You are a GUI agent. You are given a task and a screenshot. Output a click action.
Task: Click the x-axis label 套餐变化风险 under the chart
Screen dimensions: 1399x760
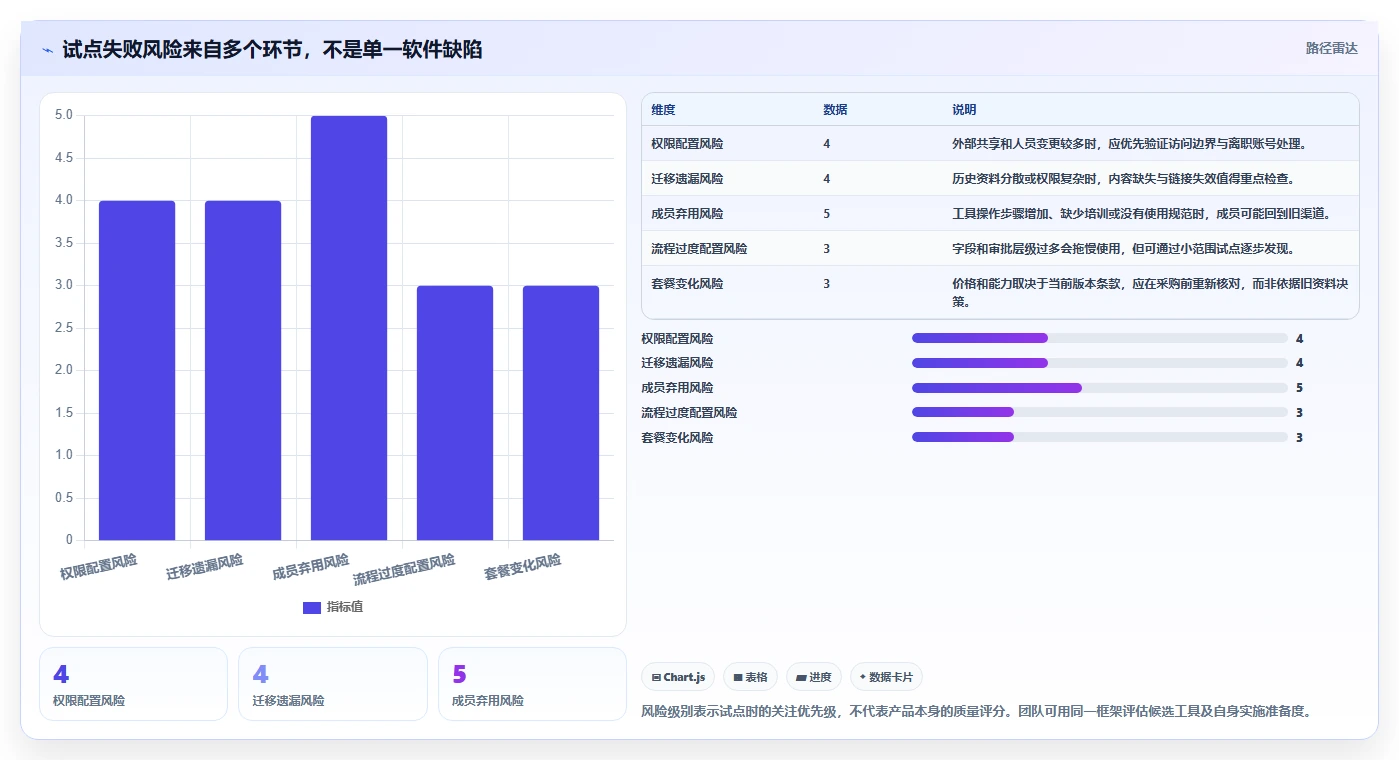click(522, 567)
